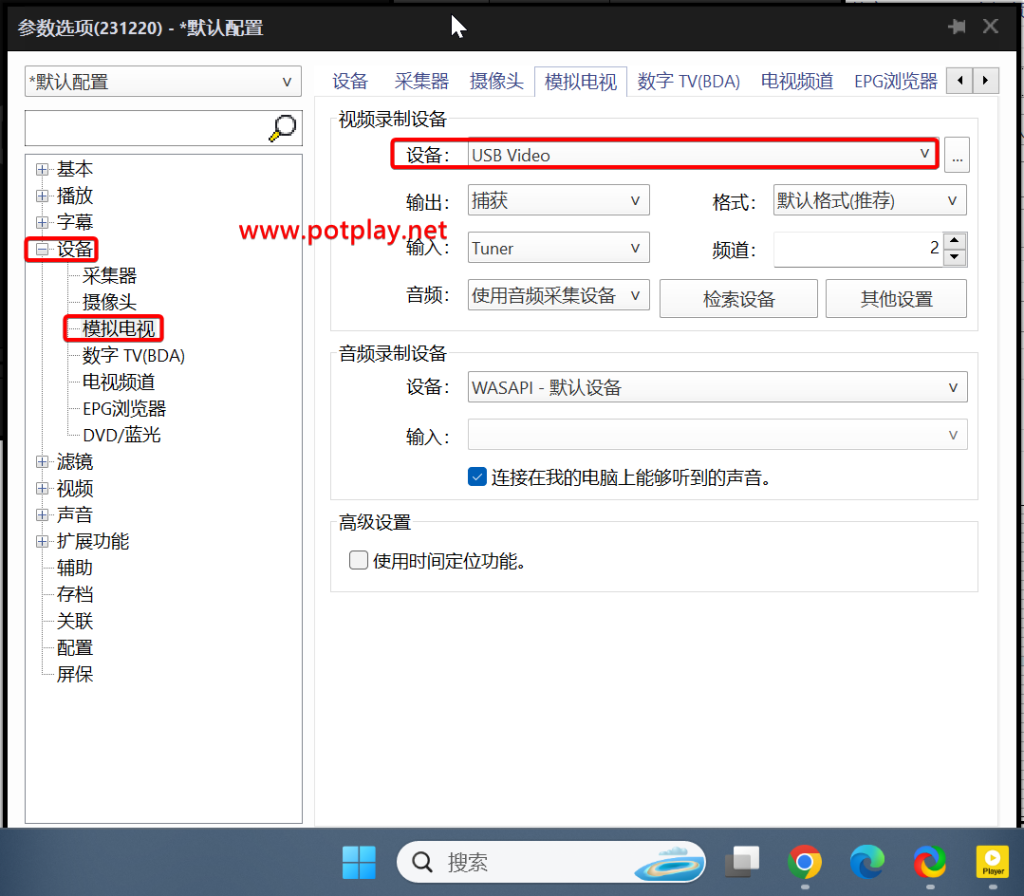Select 电视频道 in the tree

(118, 382)
